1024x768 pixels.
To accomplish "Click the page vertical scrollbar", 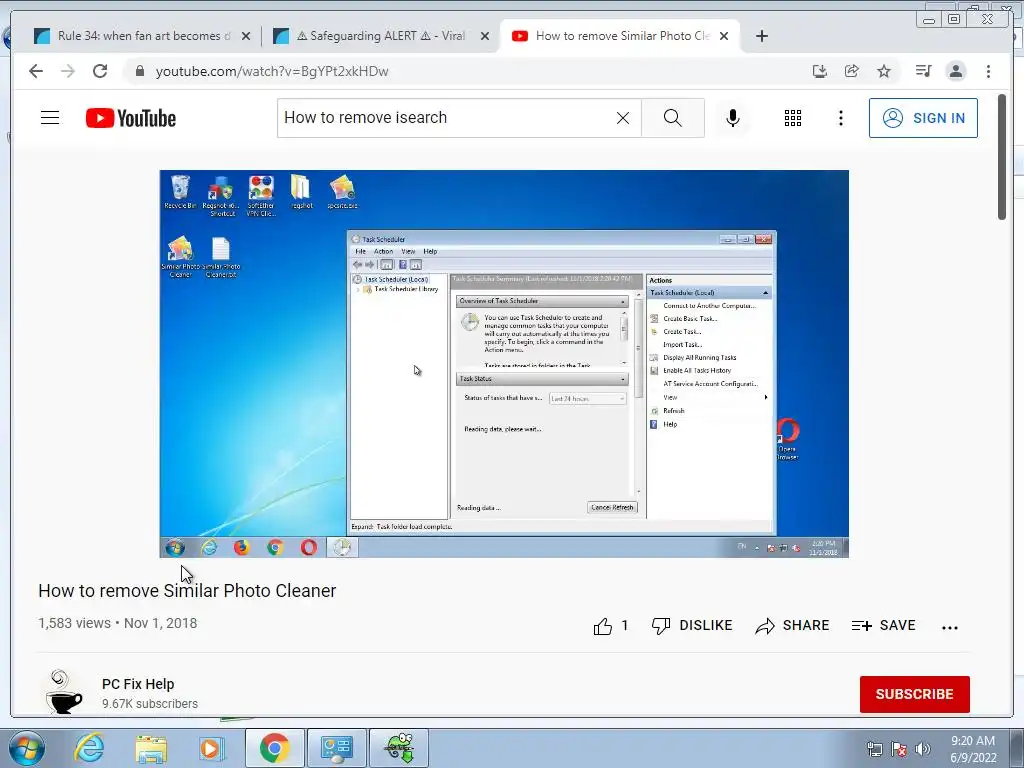I will (1002, 157).
